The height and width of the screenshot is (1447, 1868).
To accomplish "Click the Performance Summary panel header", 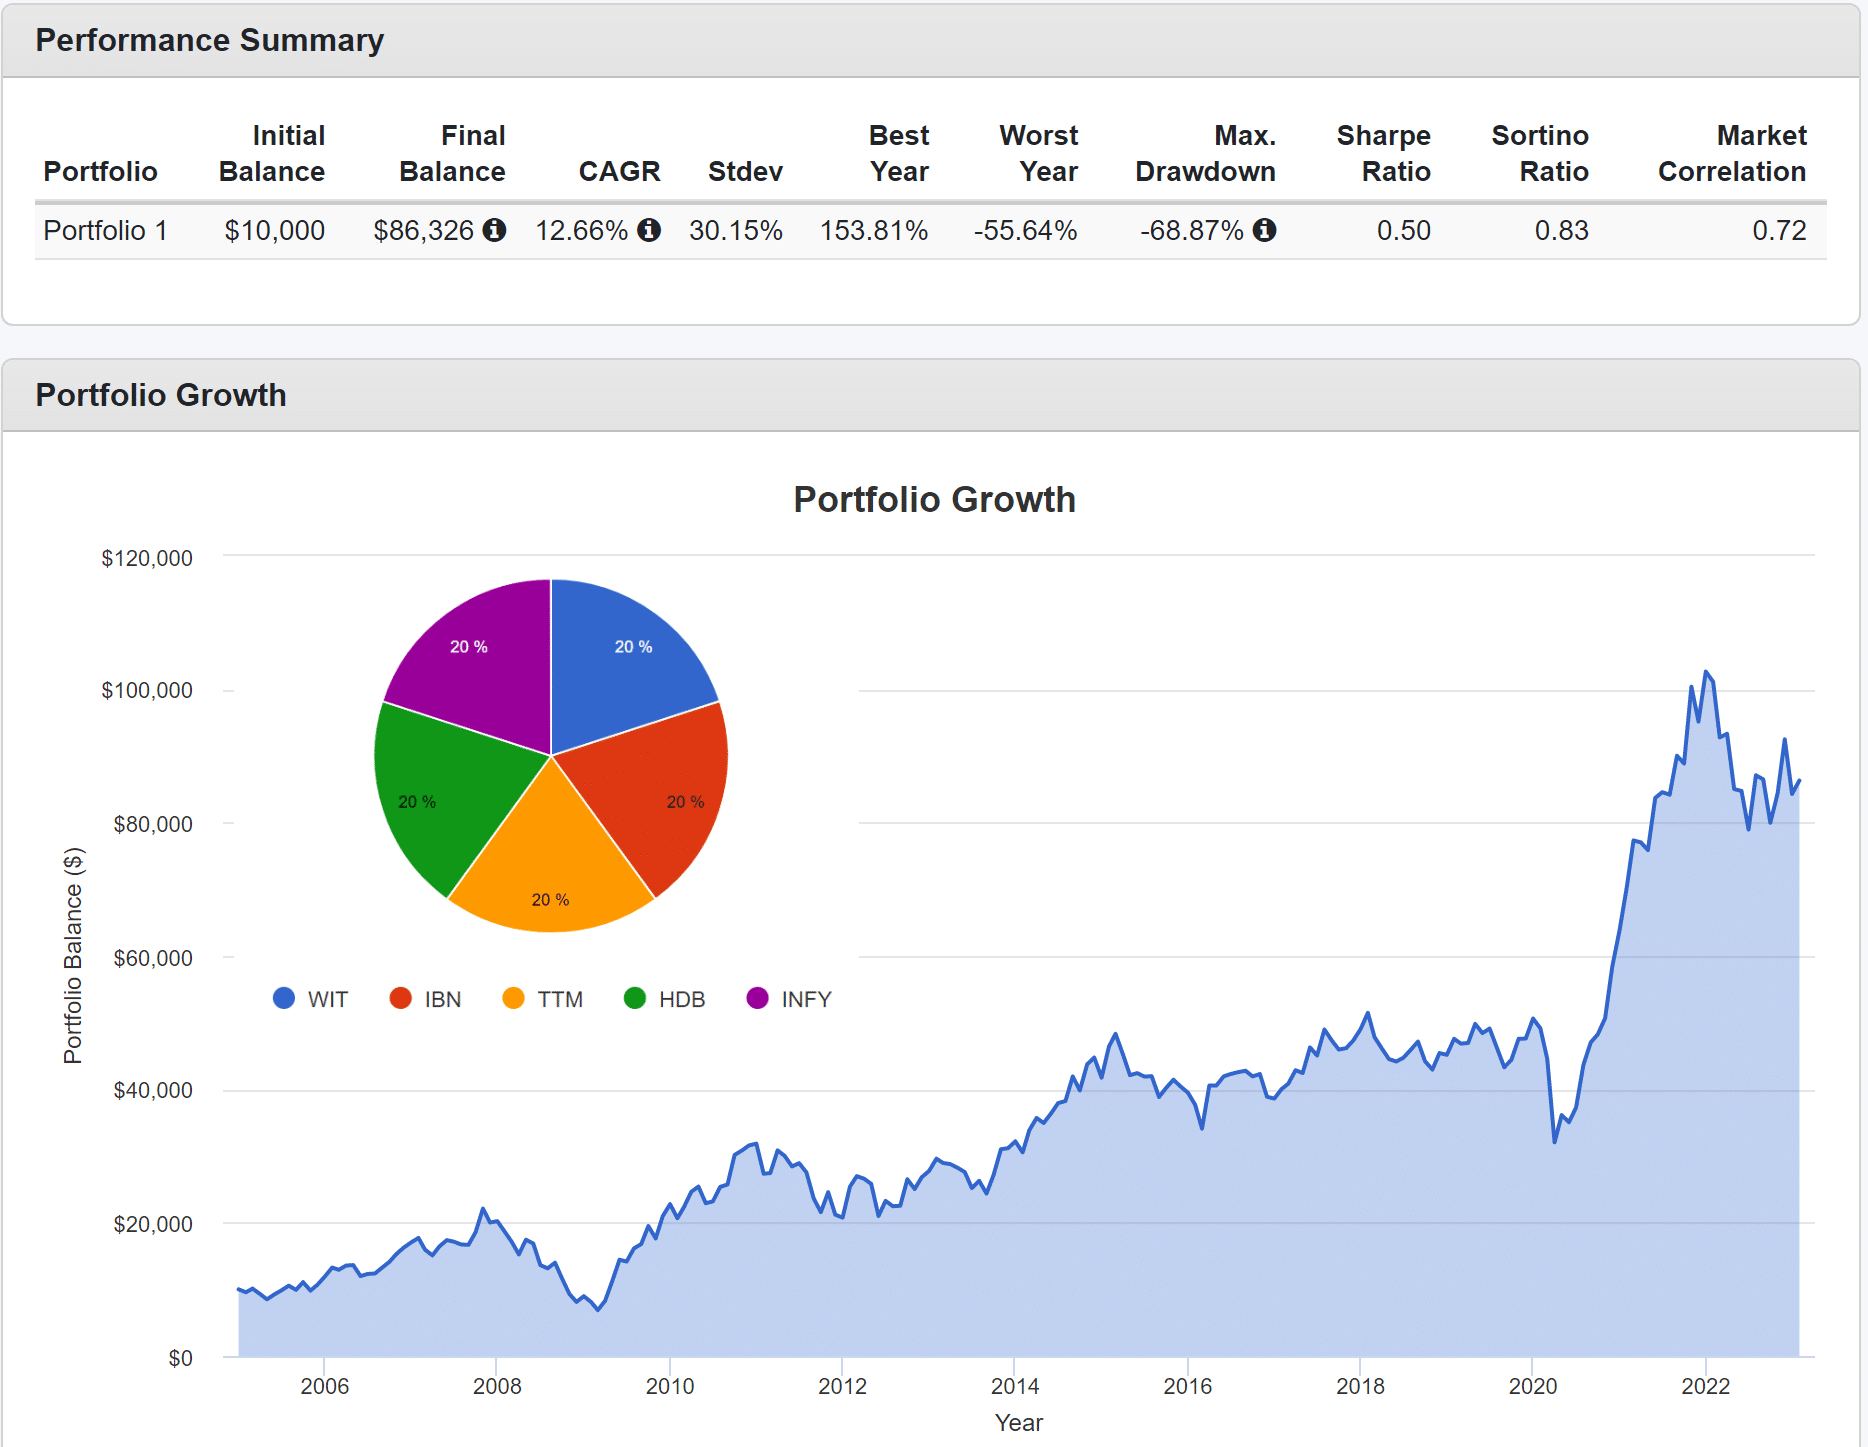I will point(210,40).
